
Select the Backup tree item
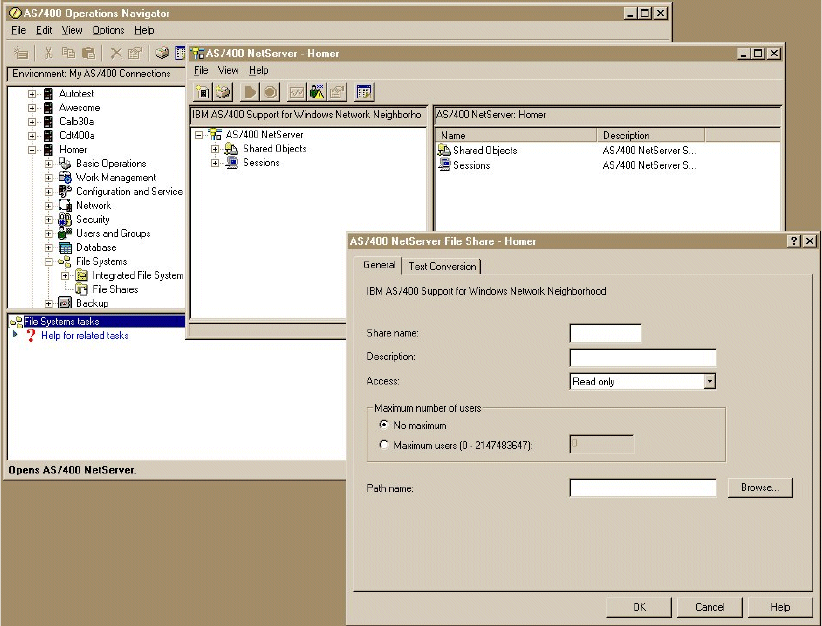(92, 304)
